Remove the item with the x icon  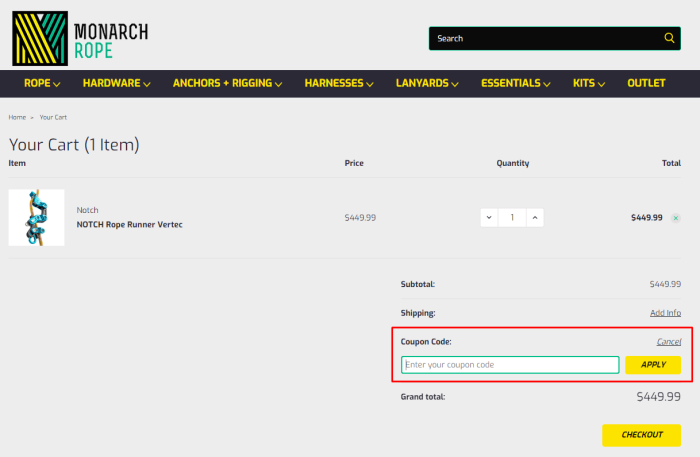(x=676, y=218)
